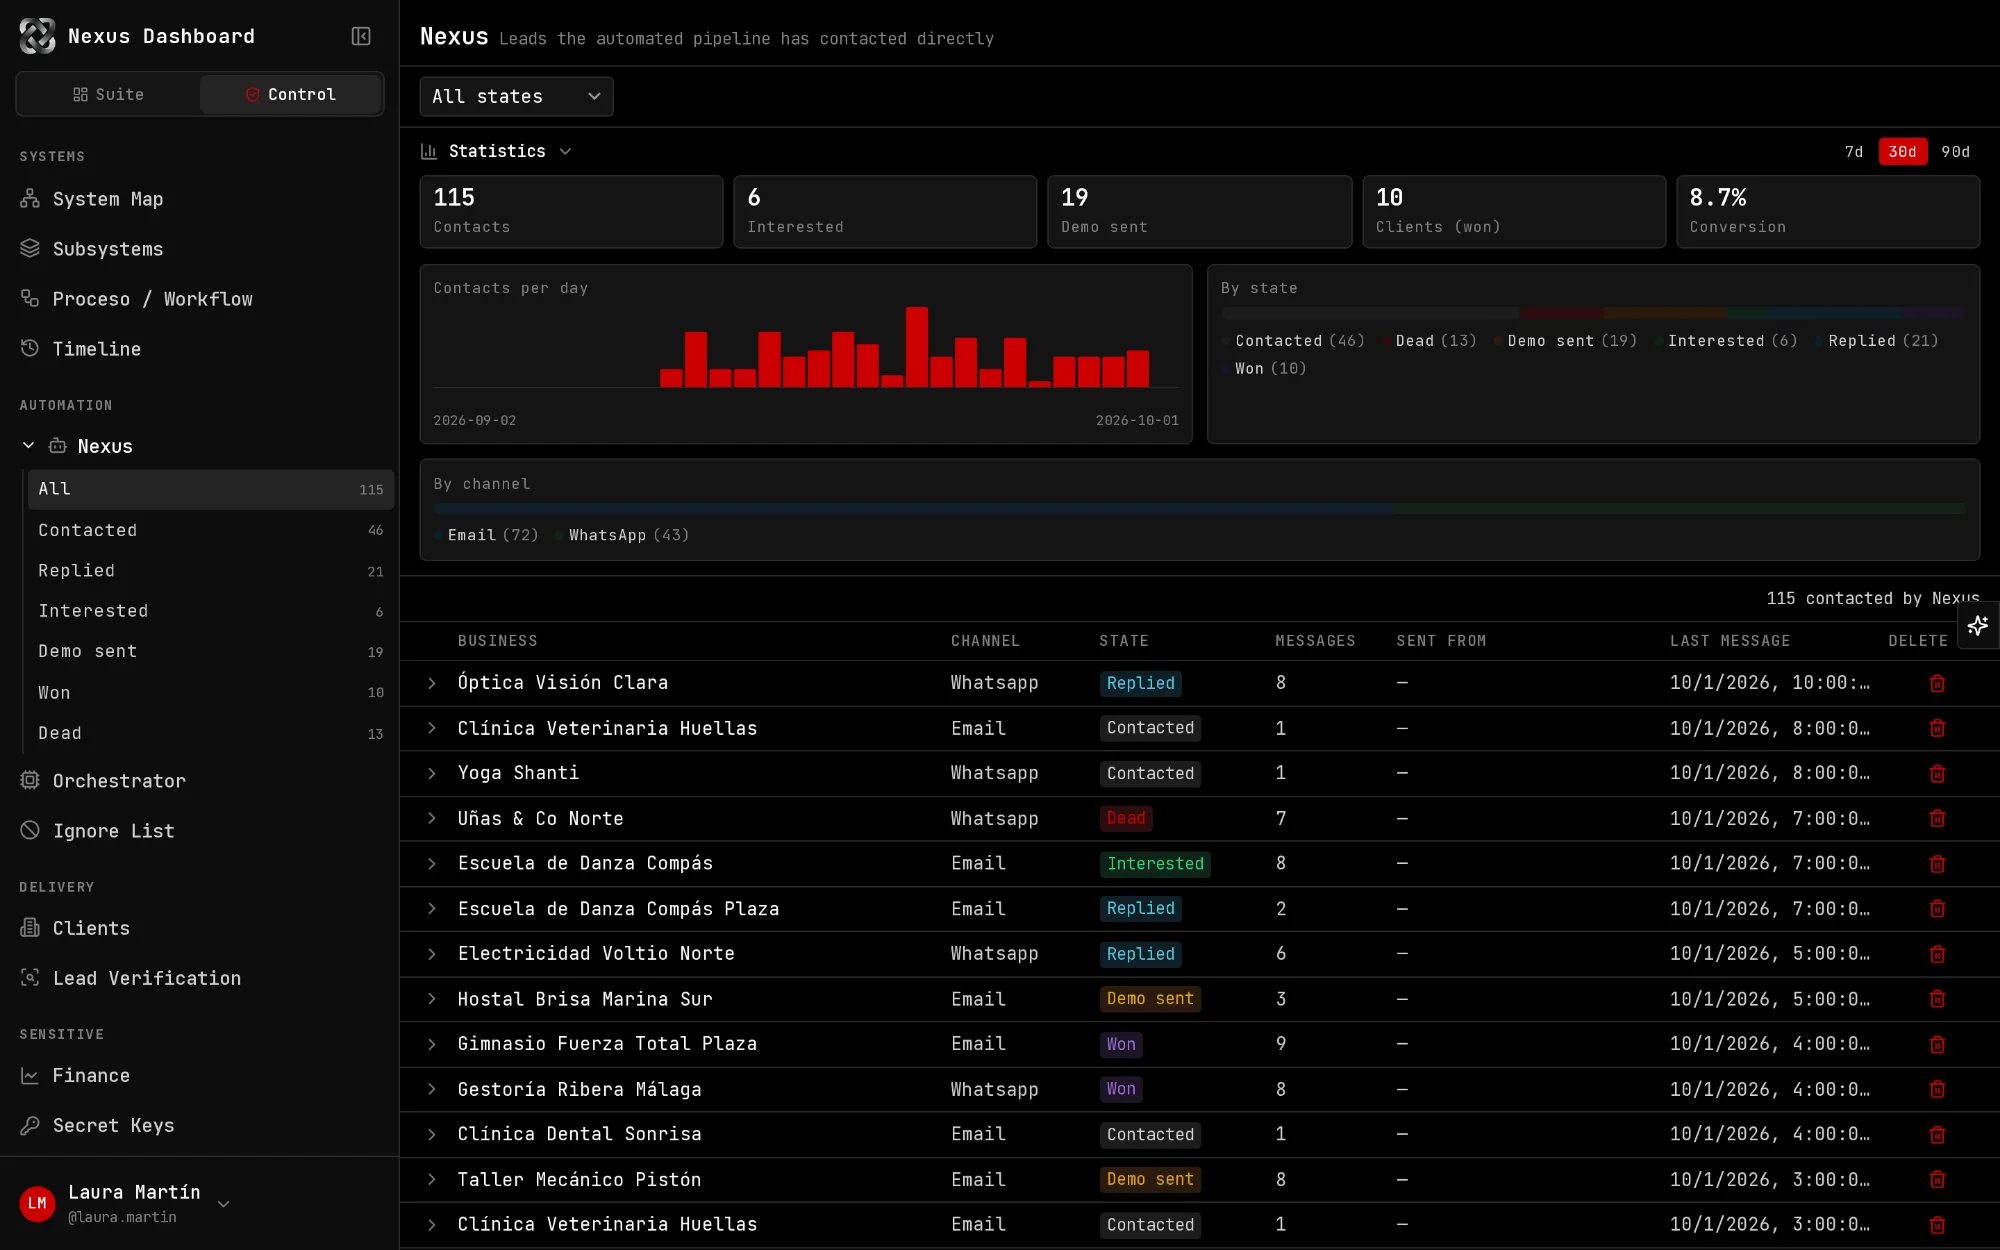Delete Uñas & Co Norte lead

click(1937, 819)
